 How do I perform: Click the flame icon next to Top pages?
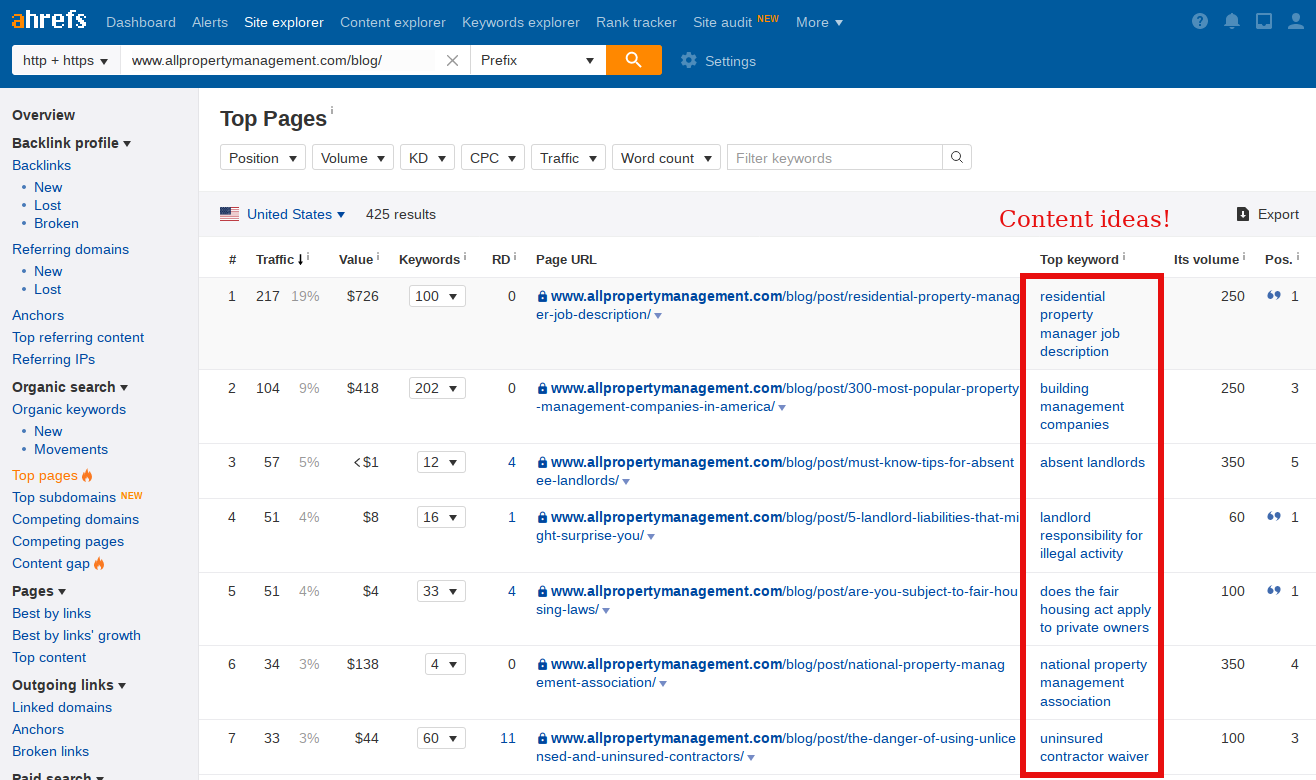click(87, 476)
